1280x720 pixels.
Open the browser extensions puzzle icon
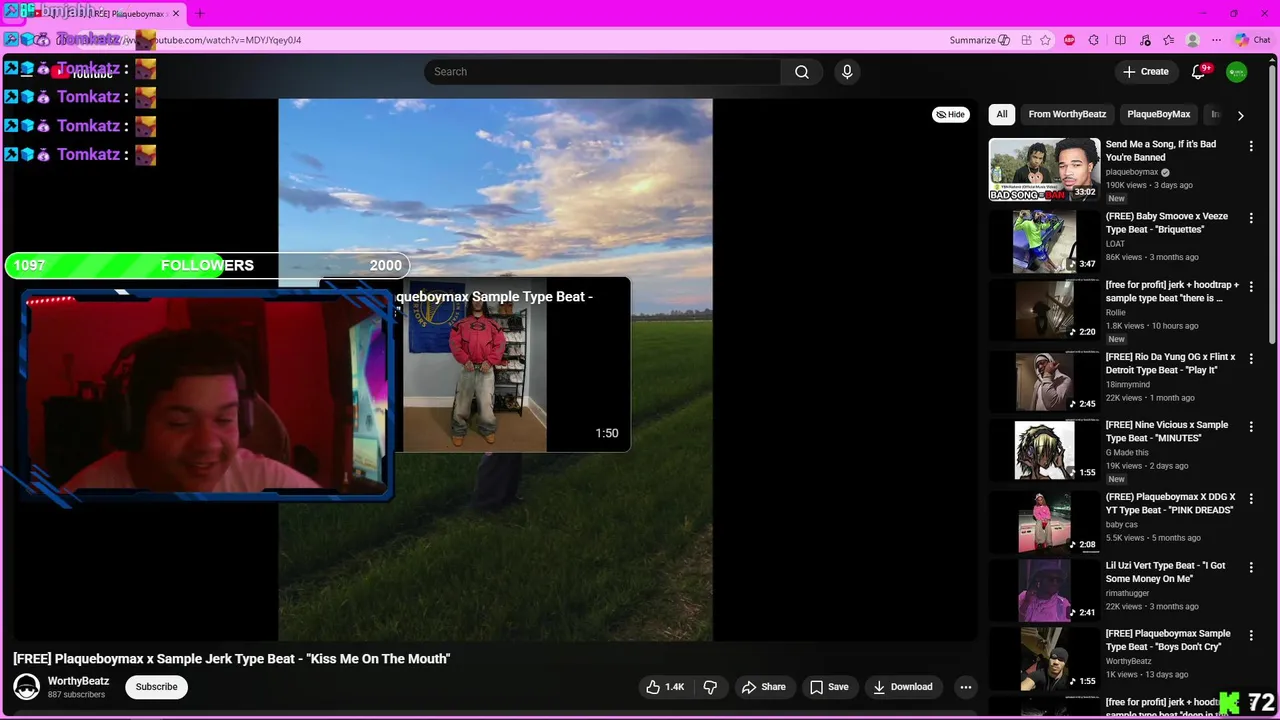[x=1093, y=40]
